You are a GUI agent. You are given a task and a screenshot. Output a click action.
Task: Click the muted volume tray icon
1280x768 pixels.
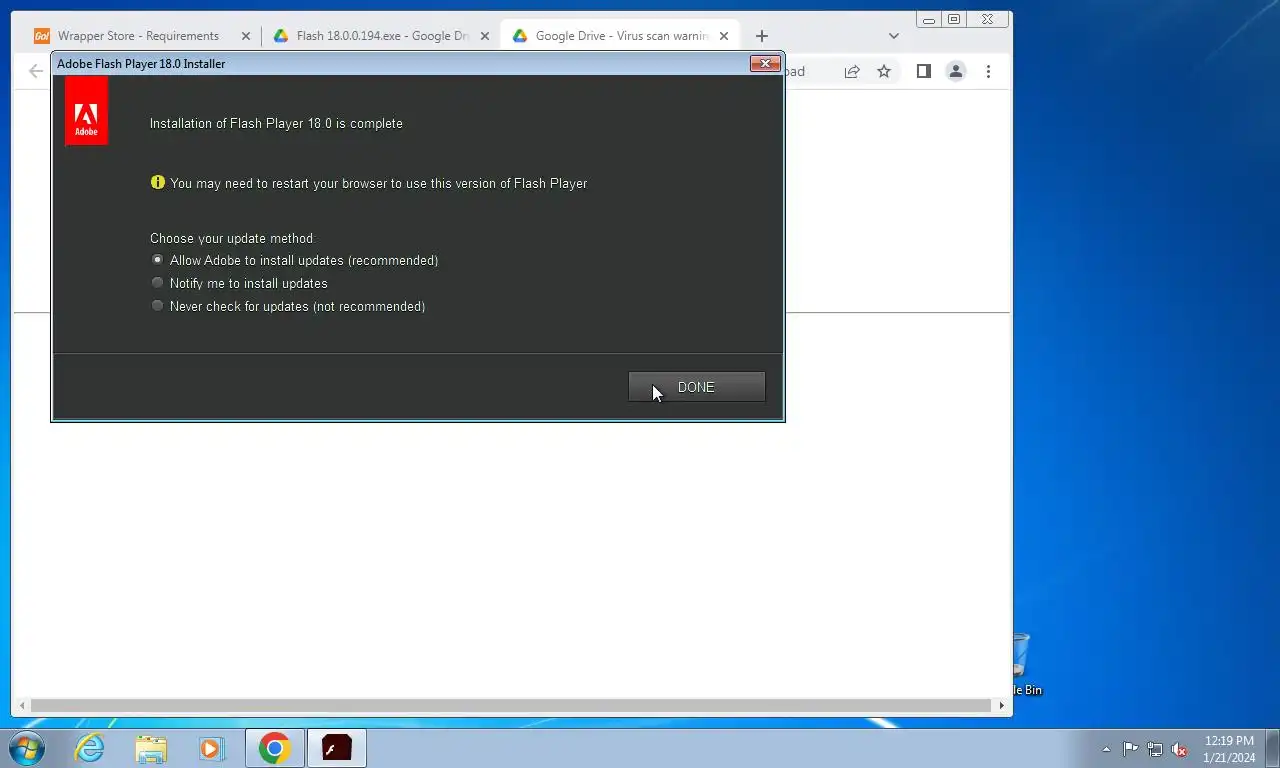1180,749
